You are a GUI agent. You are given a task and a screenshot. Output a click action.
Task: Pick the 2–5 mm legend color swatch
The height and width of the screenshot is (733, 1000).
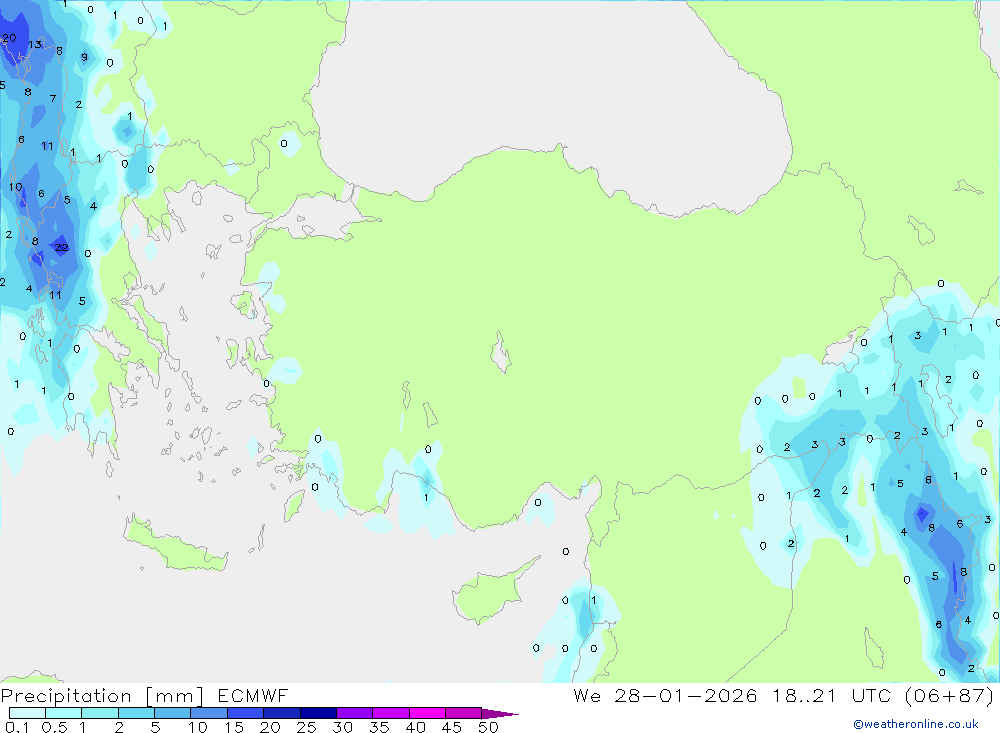click(136, 713)
